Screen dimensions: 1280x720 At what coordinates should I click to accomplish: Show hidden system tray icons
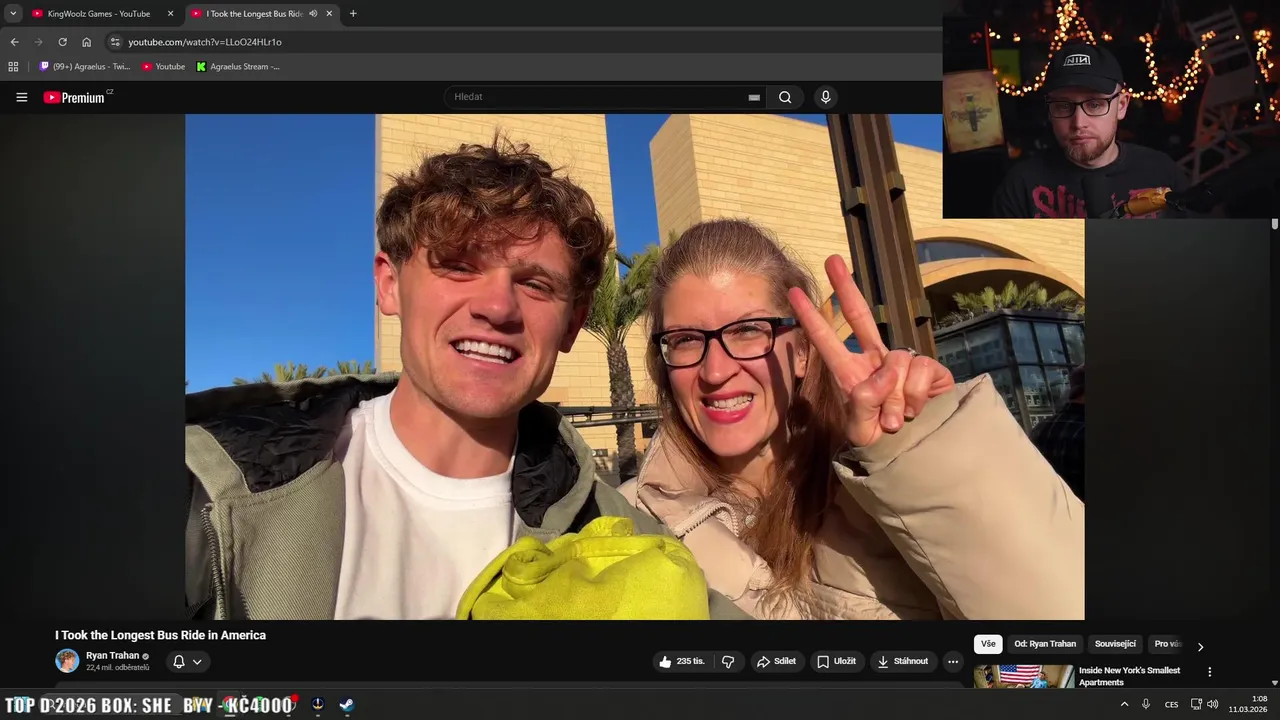coord(1124,704)
